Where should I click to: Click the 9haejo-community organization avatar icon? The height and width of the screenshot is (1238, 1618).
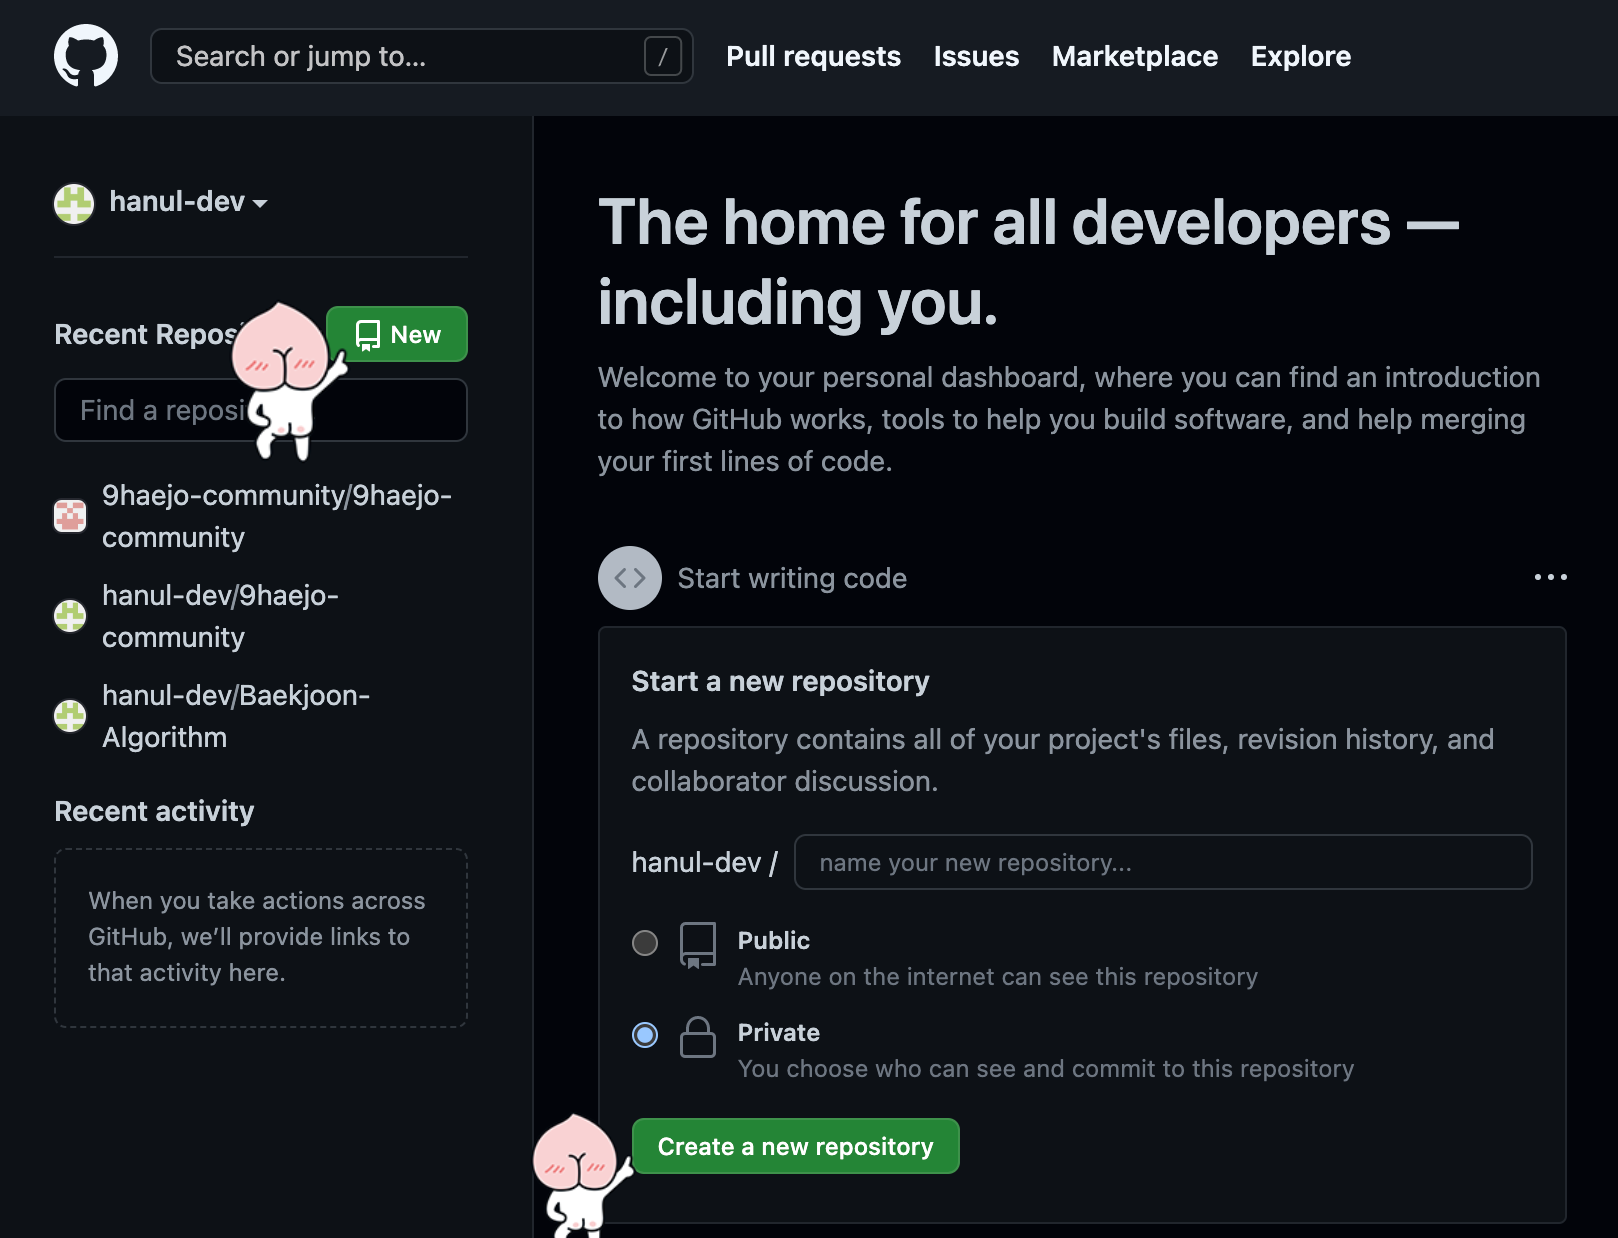[x=70, y=516]
